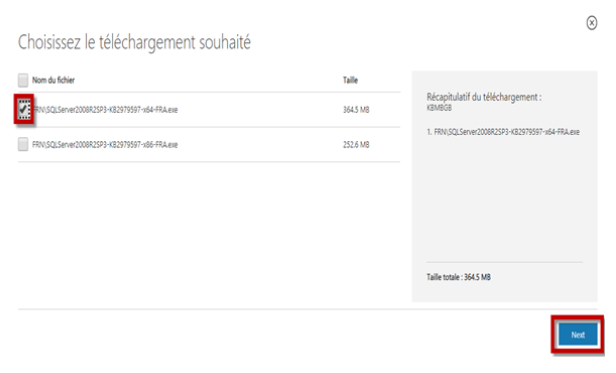Uncheck the x64-FRA.exe file checkbox
This screenshot has width=616, height=373.
tap(24, 109)
